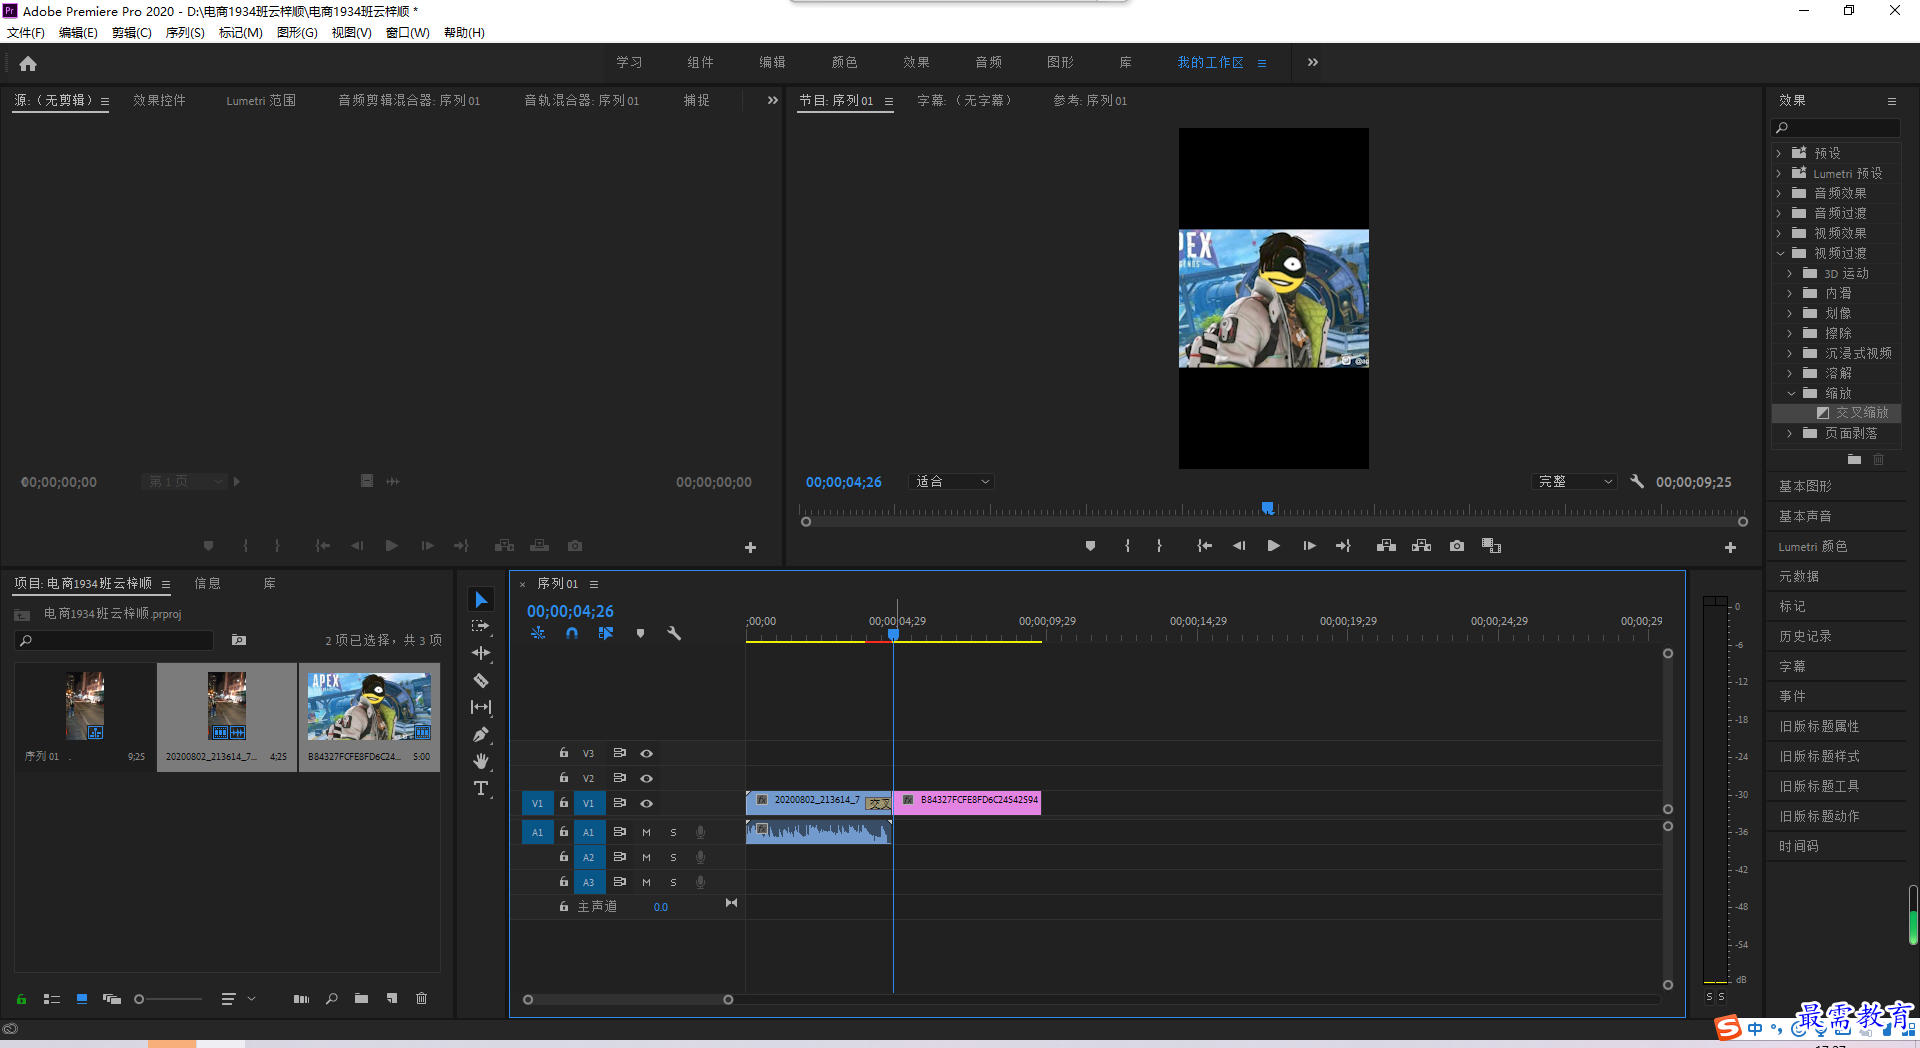1920x1048 pixels.
Task: Click the program monitor playhead scrubber
Action: pos(1268,509)
